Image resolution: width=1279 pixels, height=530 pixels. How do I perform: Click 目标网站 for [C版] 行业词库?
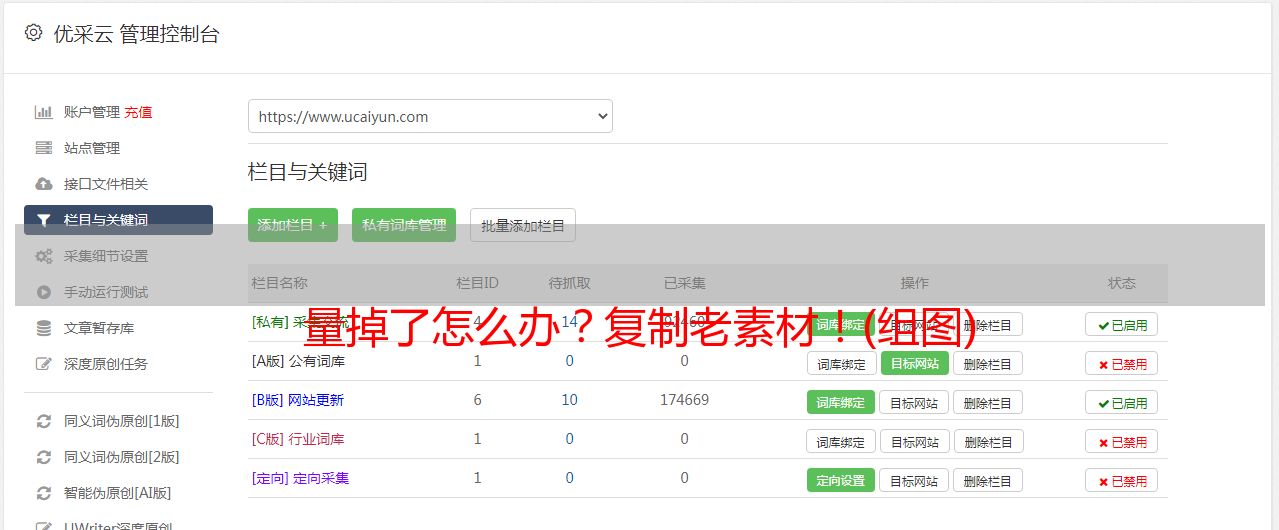[x=915, y=441]
